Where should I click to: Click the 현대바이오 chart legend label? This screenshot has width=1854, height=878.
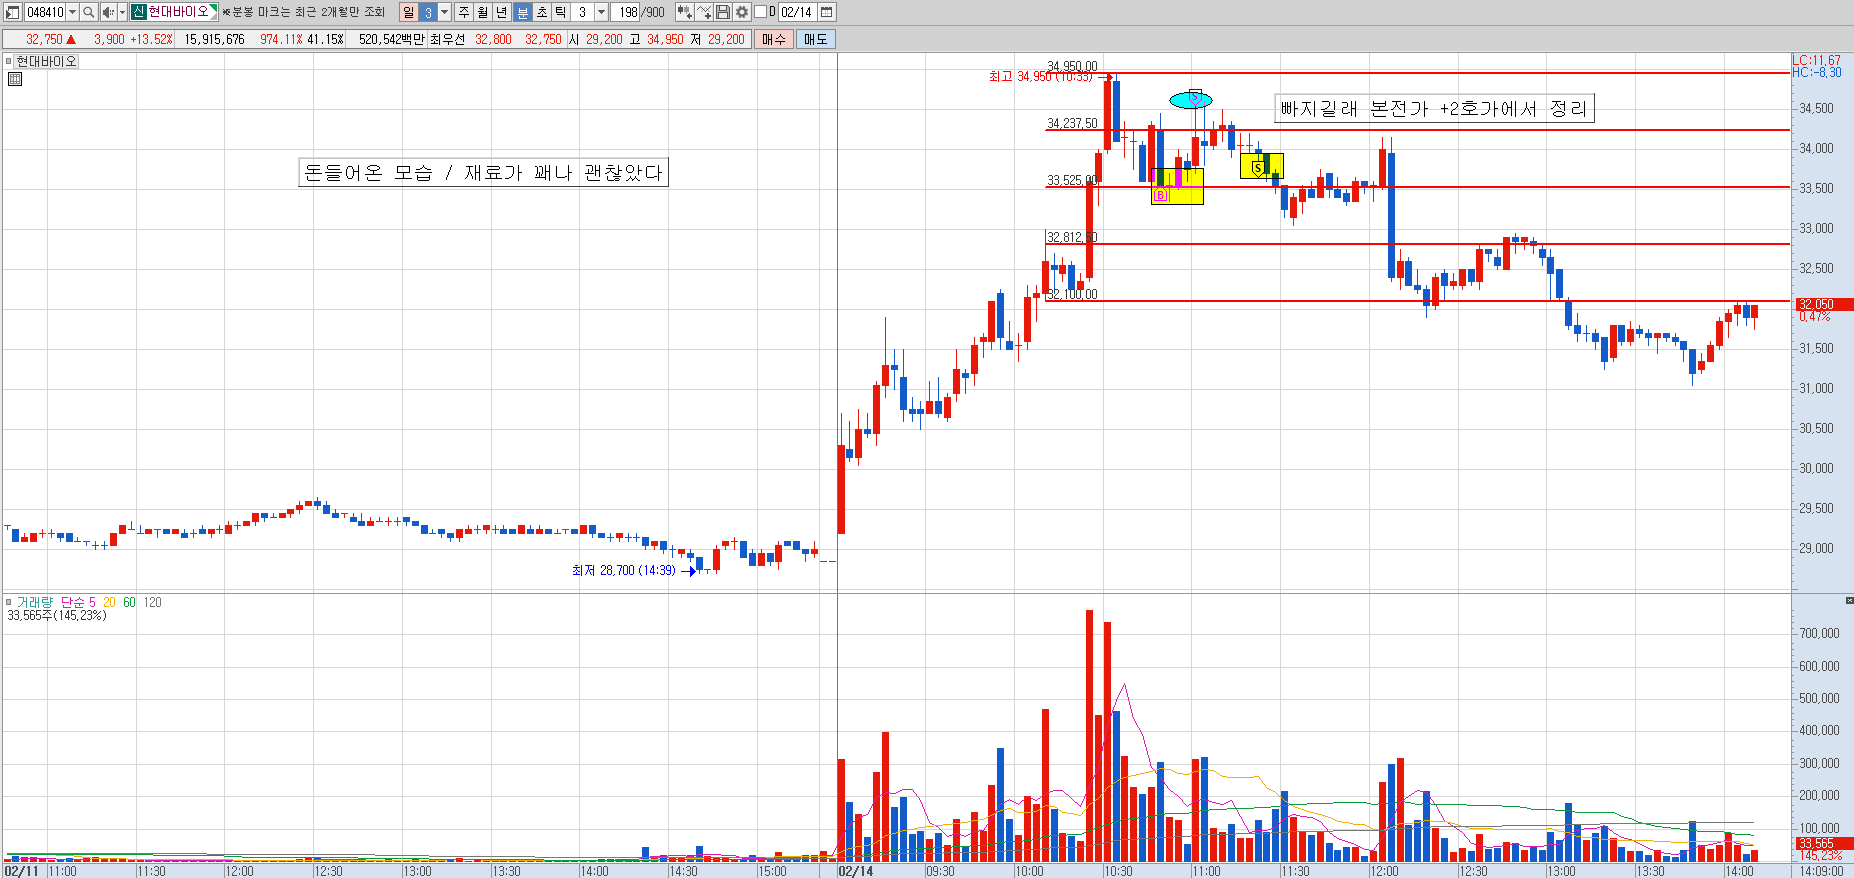coord(46,61)
